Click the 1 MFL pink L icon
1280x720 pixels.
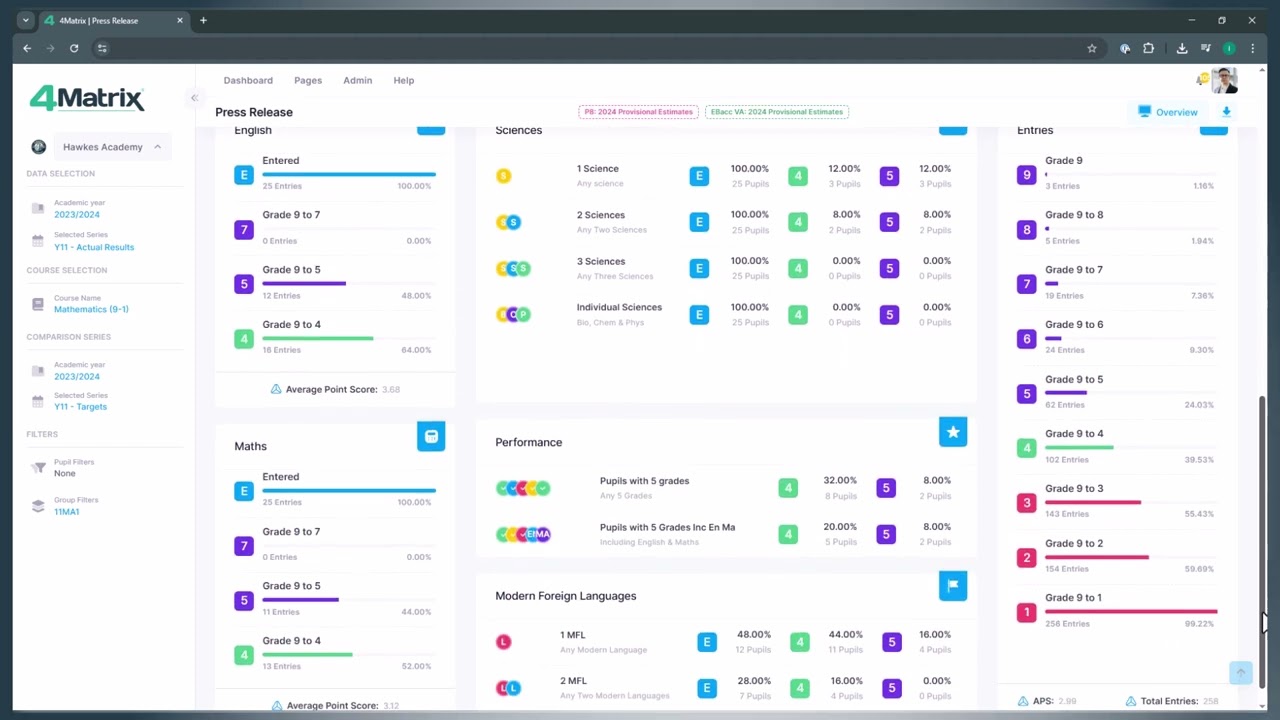tap(504, 642)
